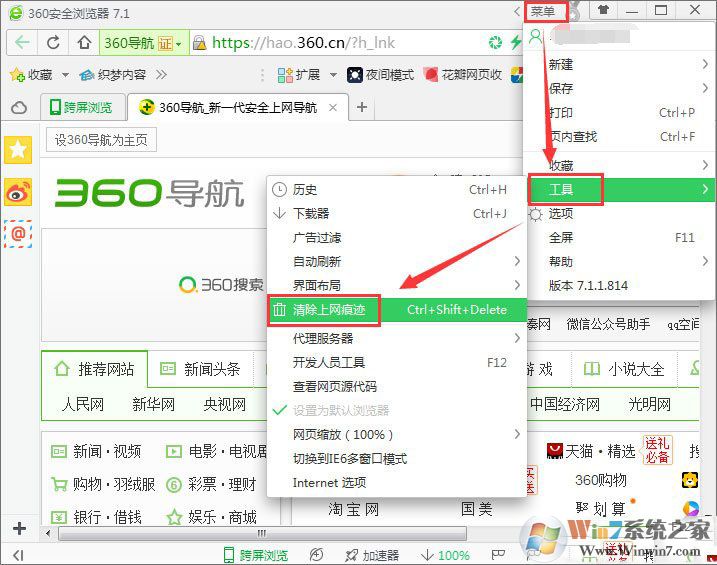The image size is (717, 565).
Task: Enable 夜间模式 night mode
Action: click(380, 75)
